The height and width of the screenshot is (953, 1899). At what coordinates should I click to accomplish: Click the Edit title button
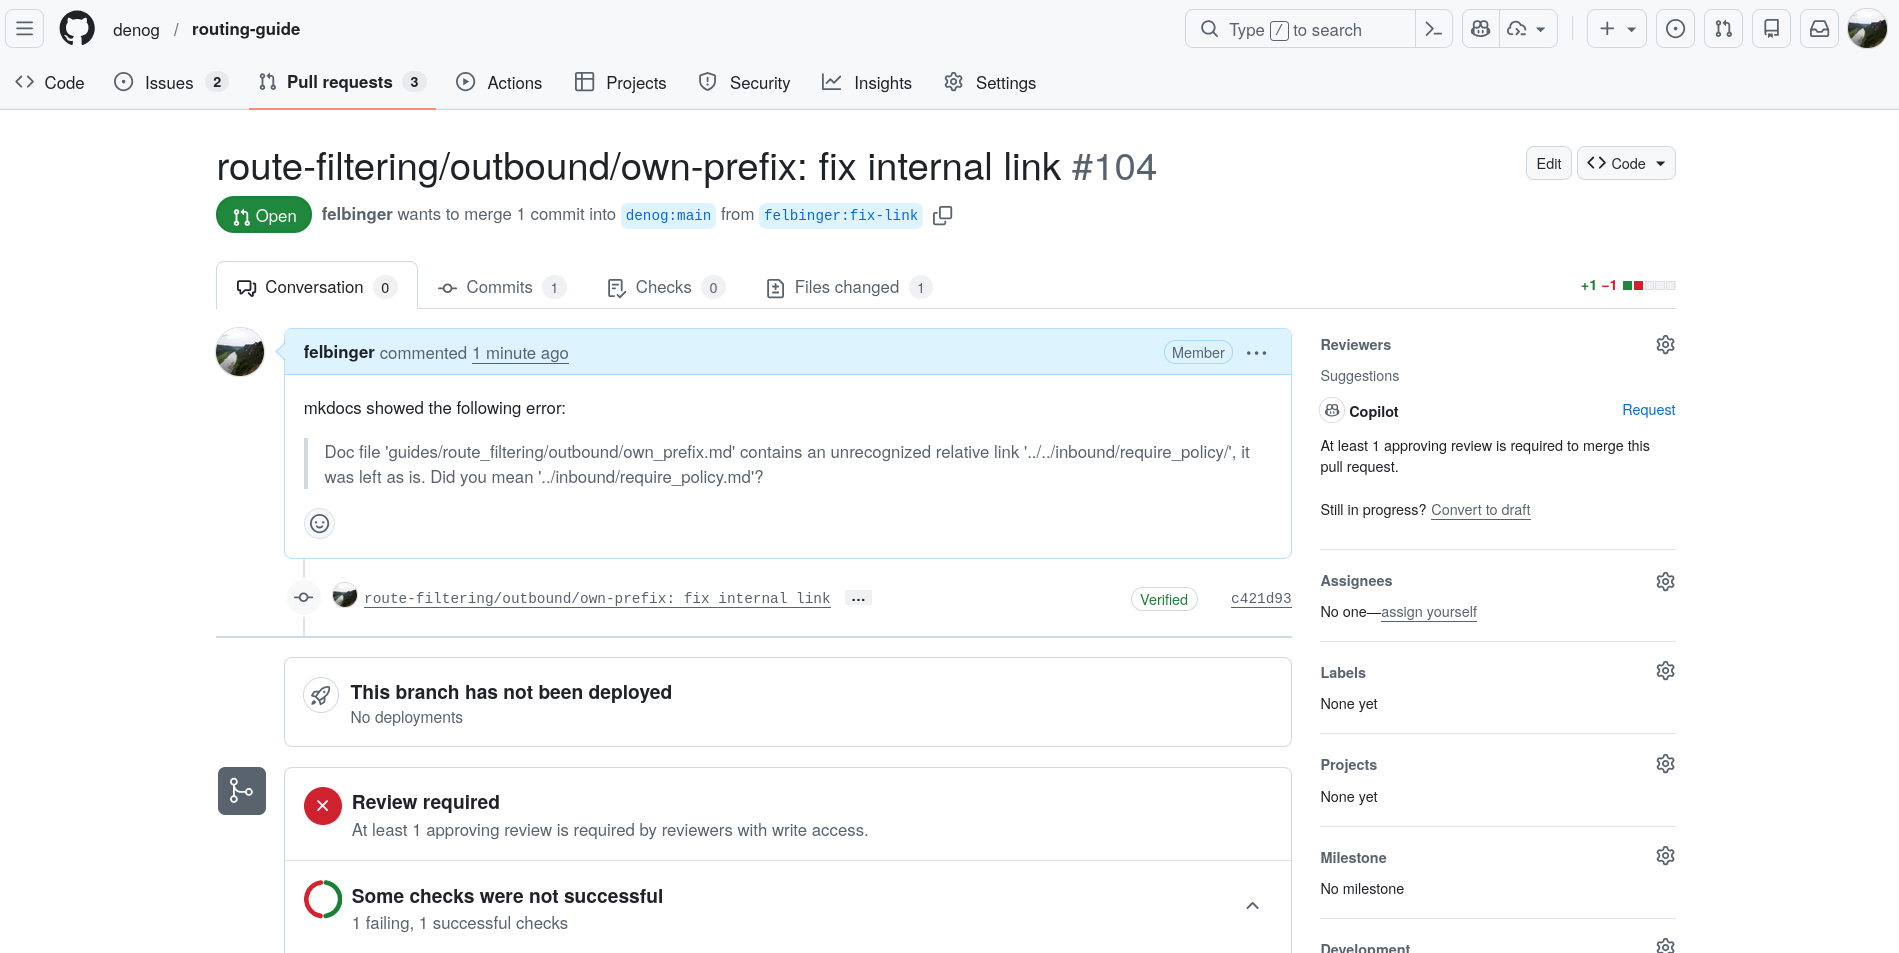1548,164
